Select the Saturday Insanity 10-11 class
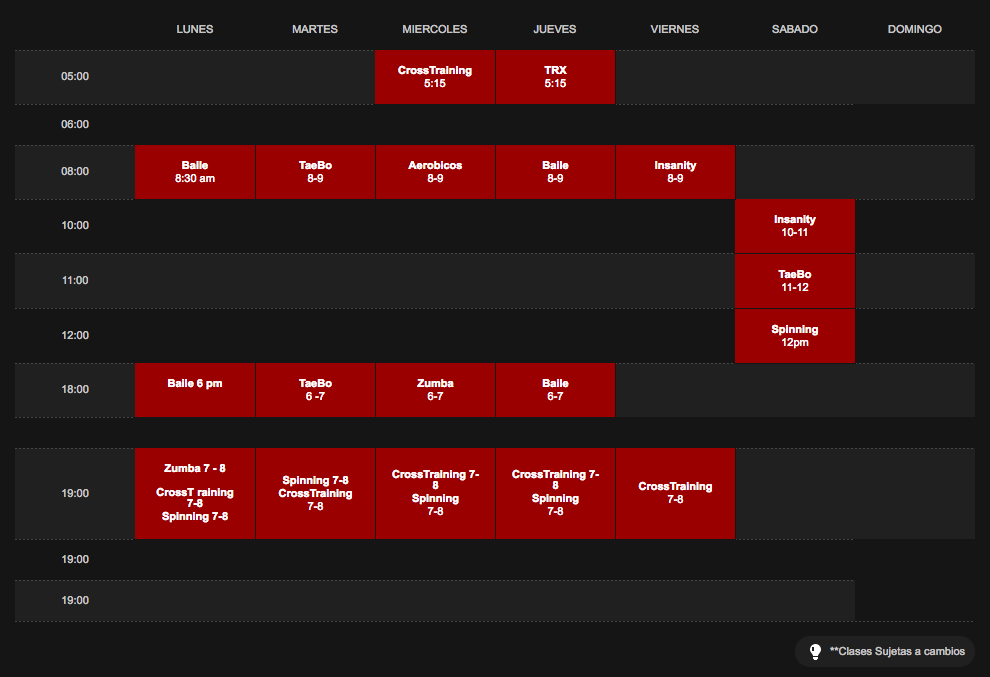Viewport: 990px width, 677px height. point(795,226)
